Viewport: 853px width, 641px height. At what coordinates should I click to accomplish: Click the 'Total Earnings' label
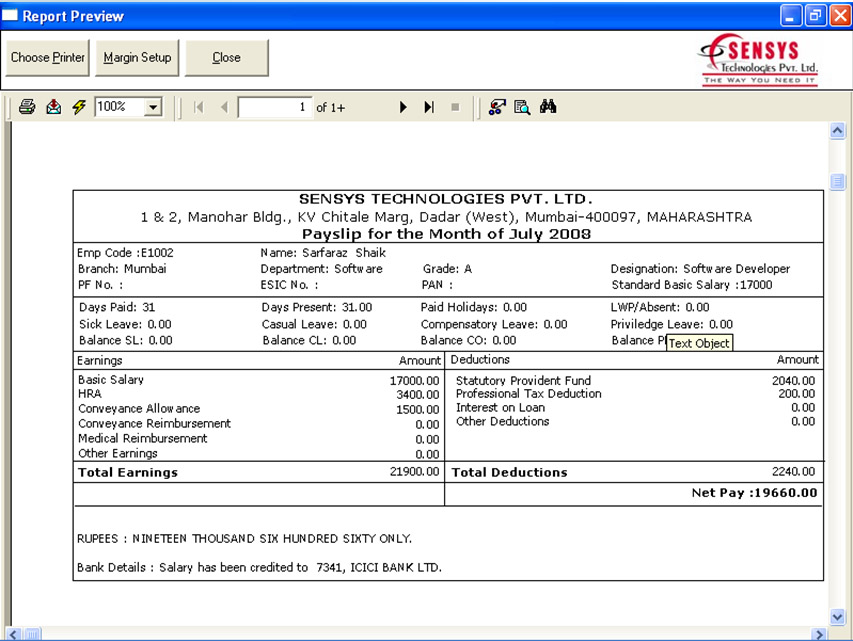128,472
